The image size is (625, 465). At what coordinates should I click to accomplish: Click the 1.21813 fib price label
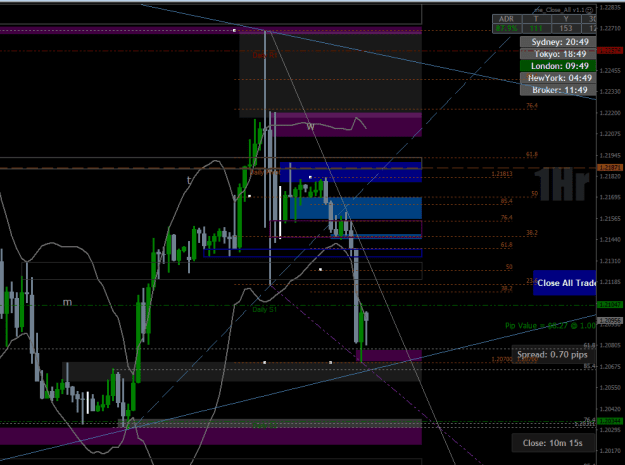(x=502, y=174)
